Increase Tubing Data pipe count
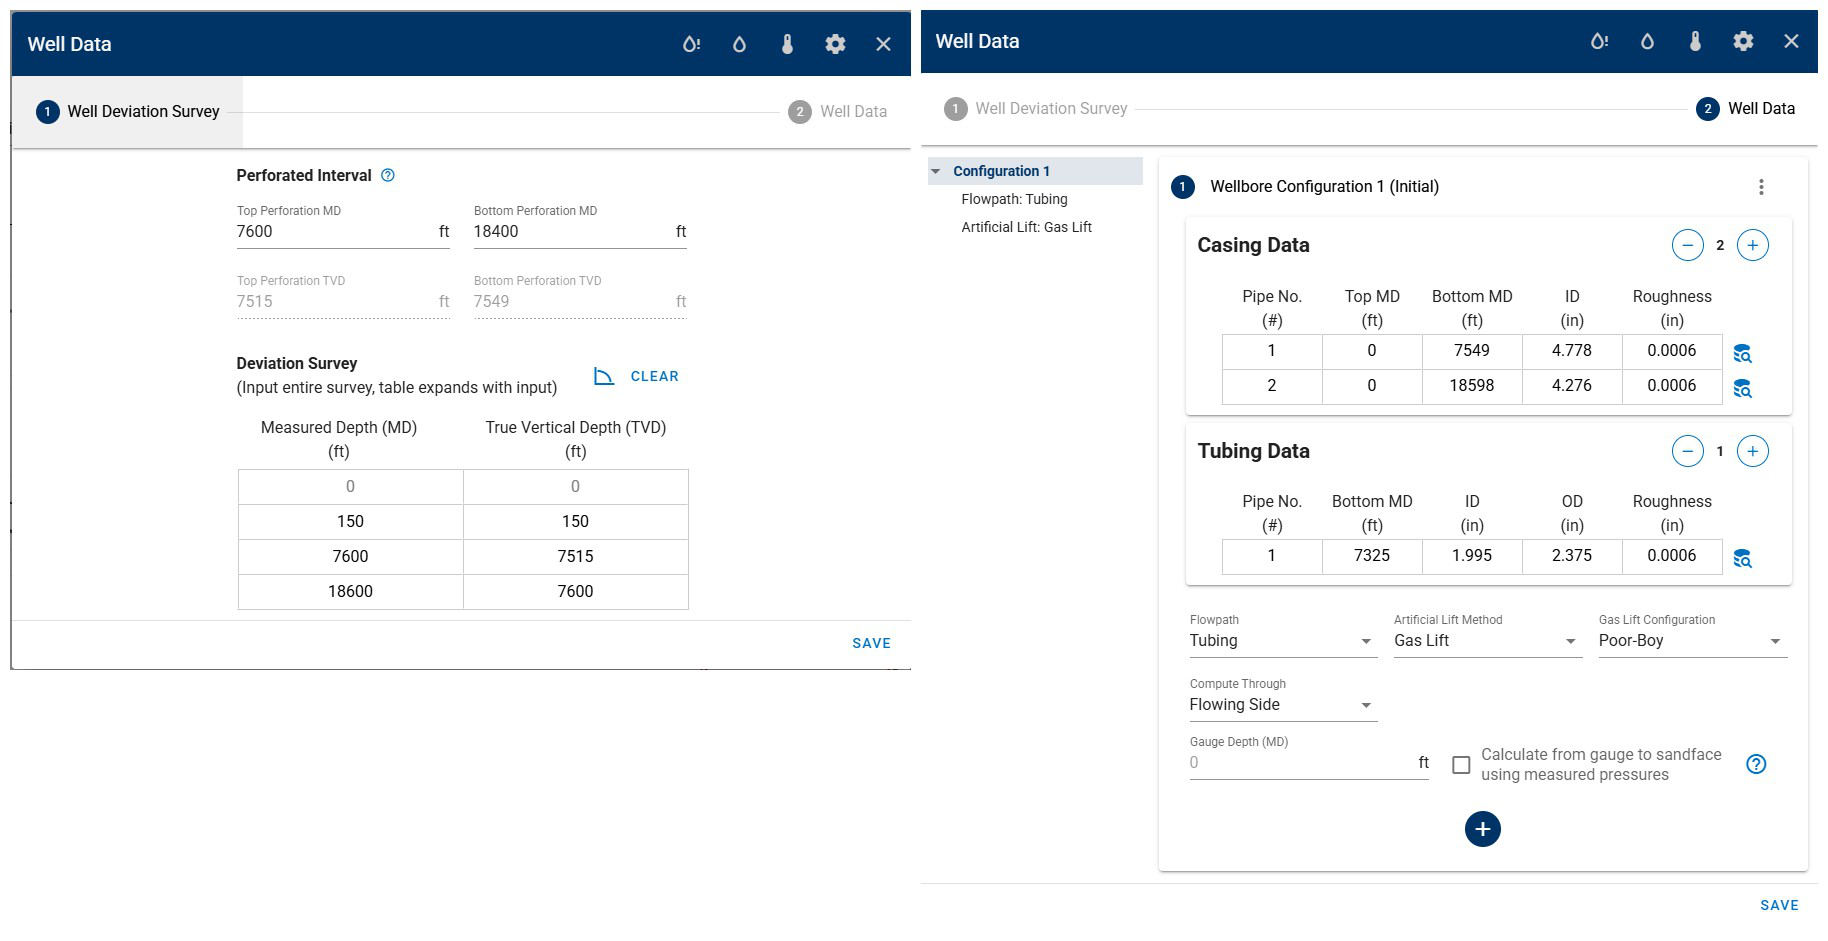The image size is (1828, 941). (1752, 451)
